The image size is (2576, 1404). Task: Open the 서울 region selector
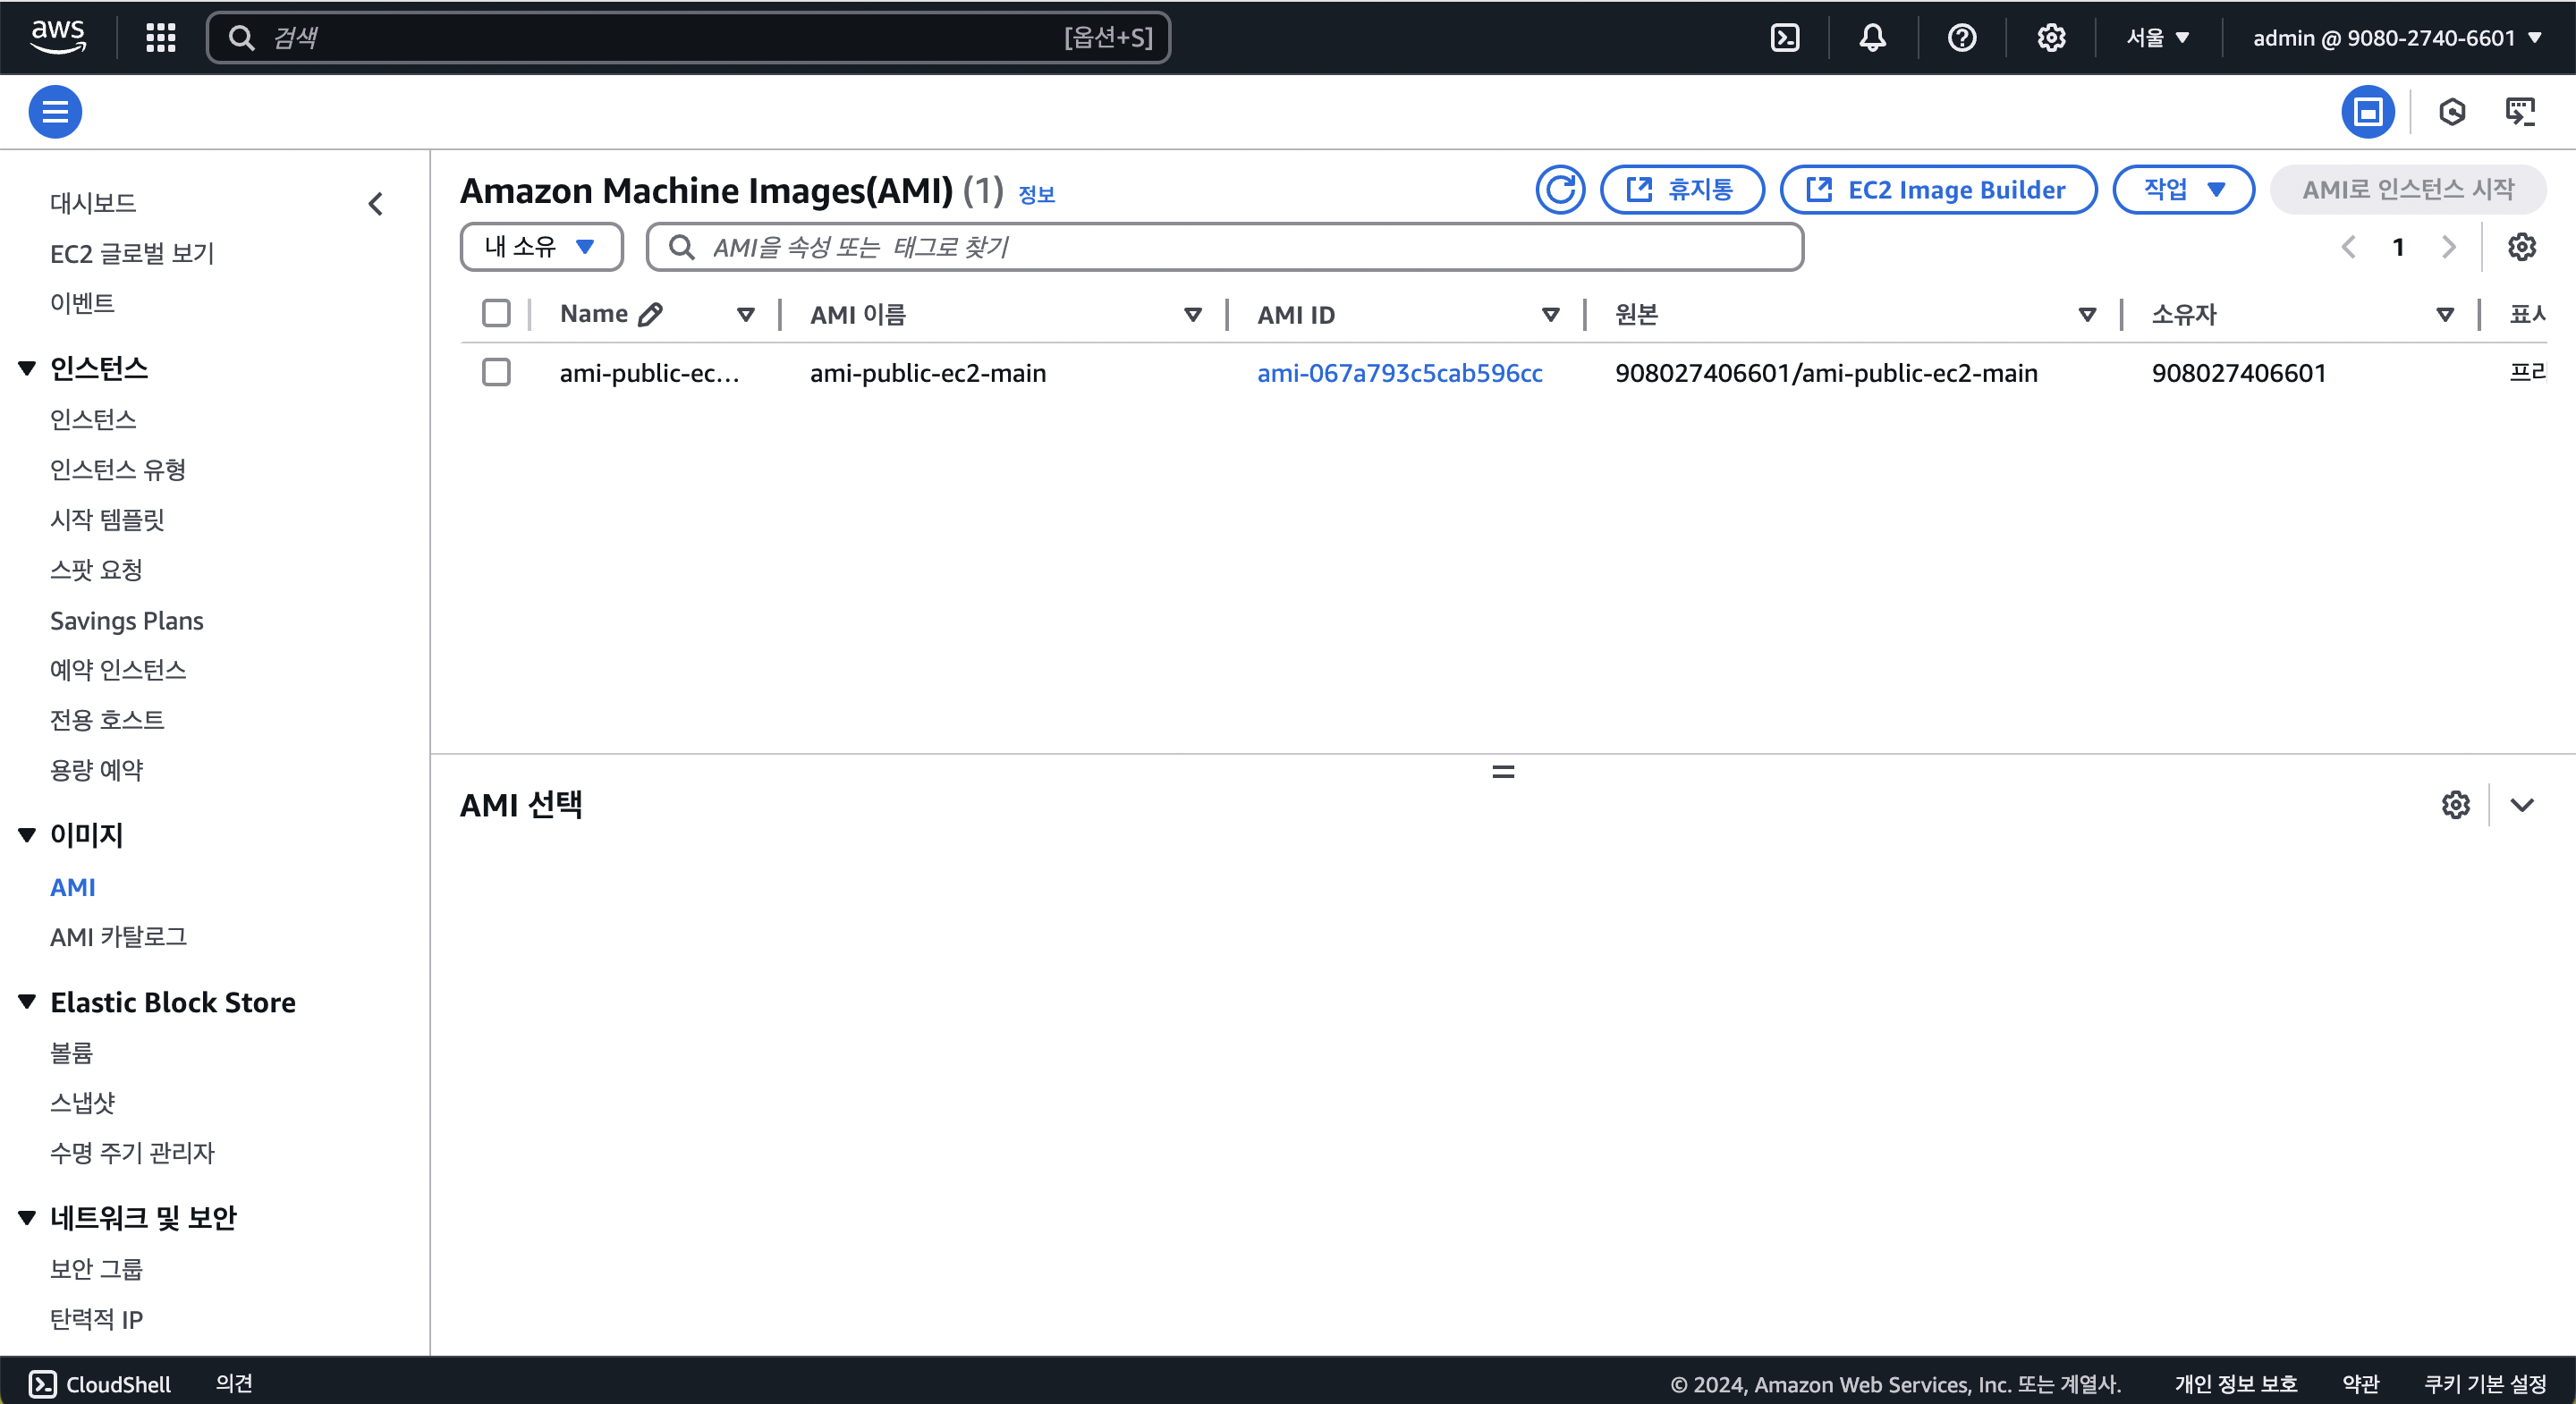pyautogui.click(x=2157, y=38)
